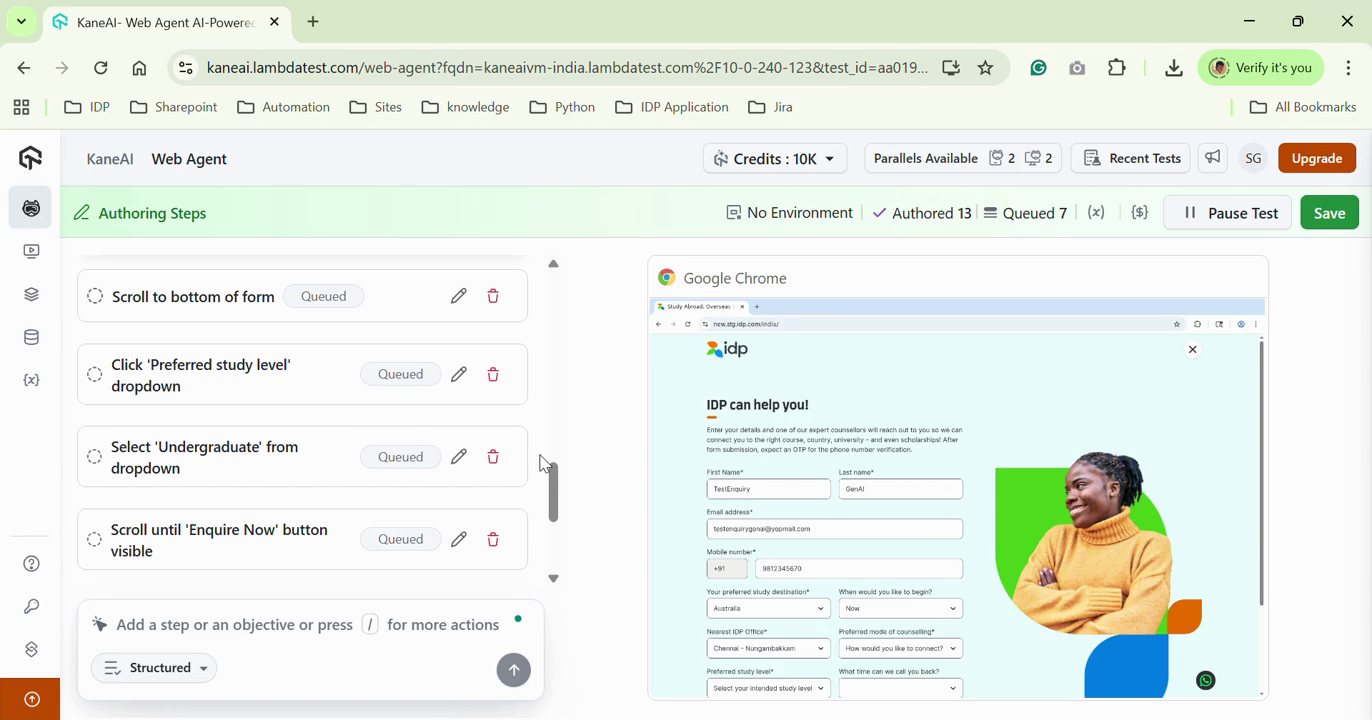The image size is (1372, 720).
Task: Open the key access sidebar icon
Action: coord(32,607)
